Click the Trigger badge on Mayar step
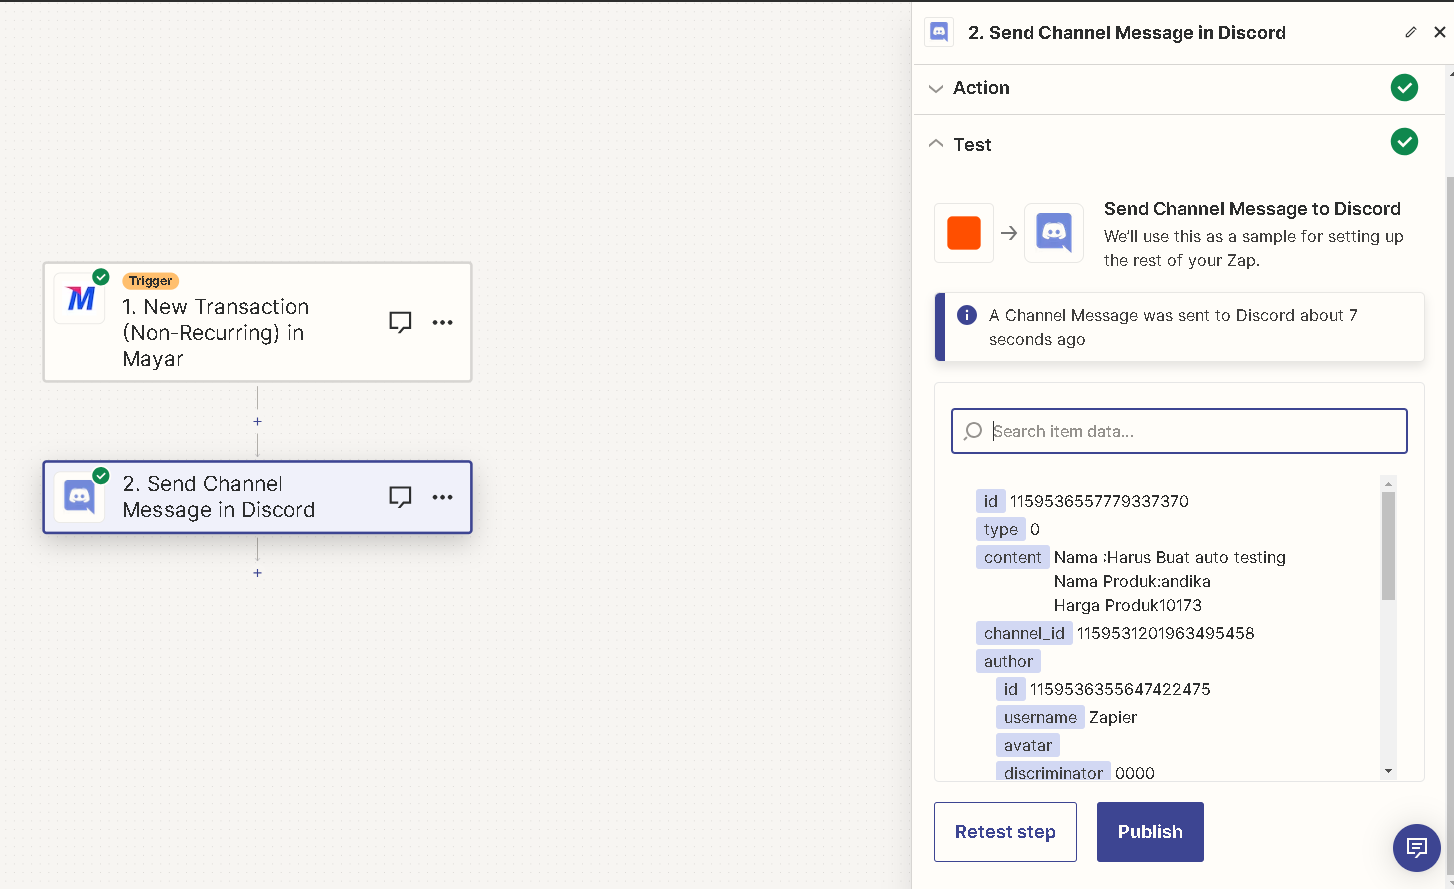The width and height of the screenshot is (1454, 889). click(150, 281)
